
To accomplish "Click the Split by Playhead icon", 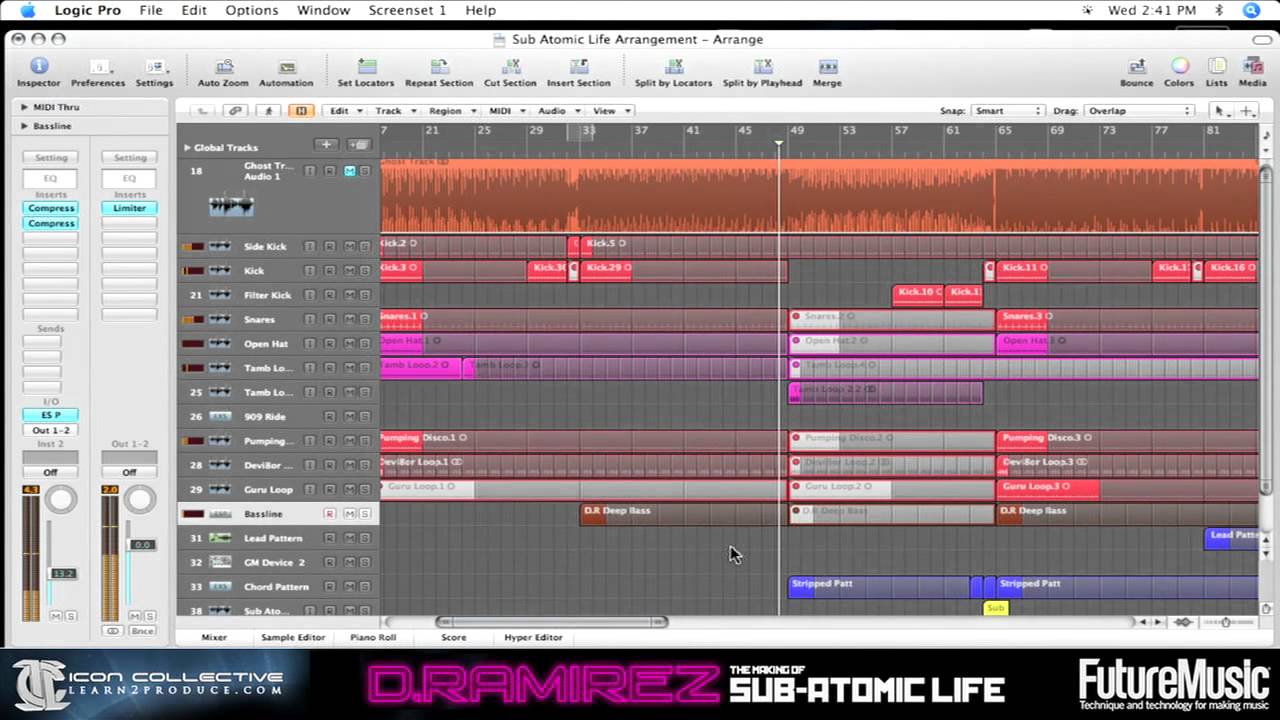I will point(762,67).
